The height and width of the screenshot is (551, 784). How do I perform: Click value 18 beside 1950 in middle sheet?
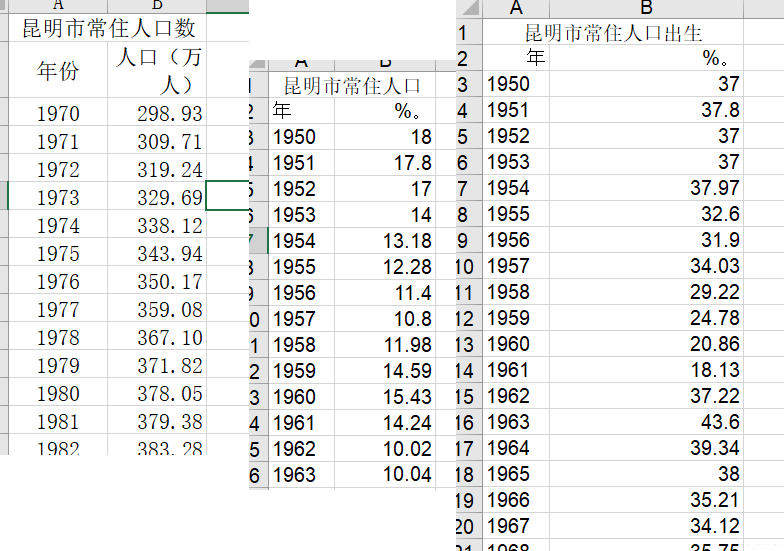(x=384, y=136)
